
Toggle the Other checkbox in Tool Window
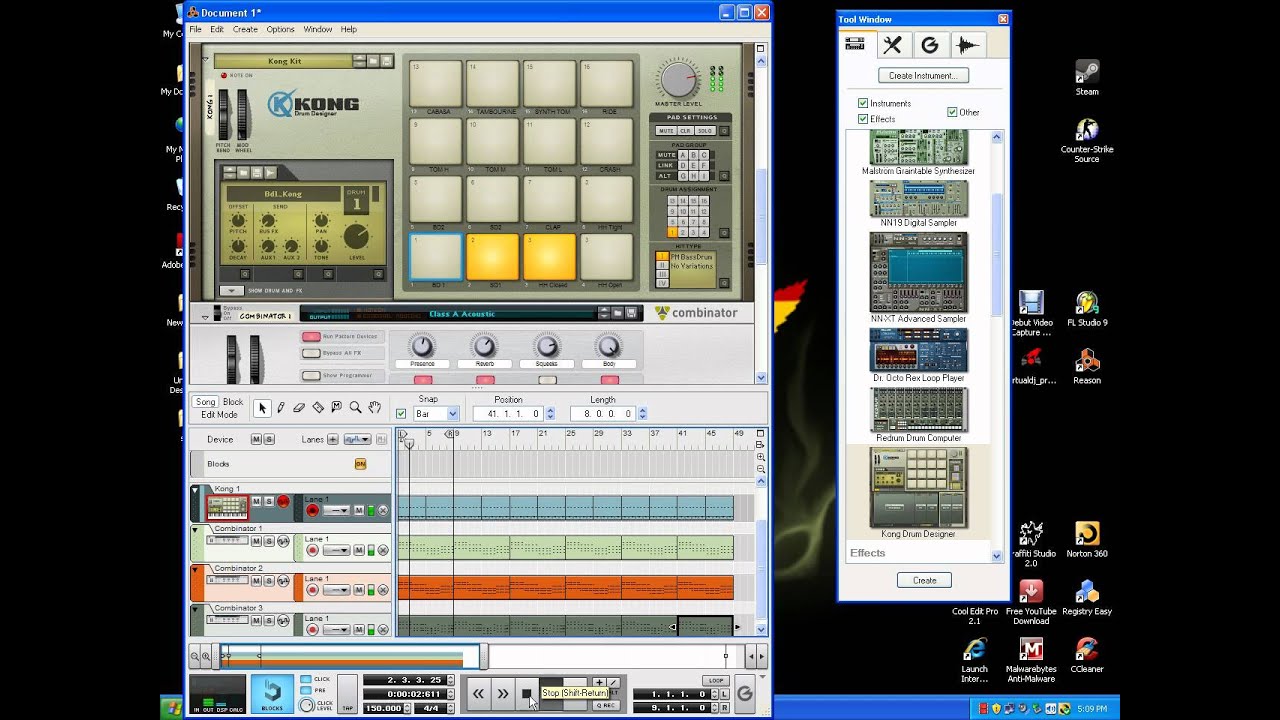[x=952, y=112]
